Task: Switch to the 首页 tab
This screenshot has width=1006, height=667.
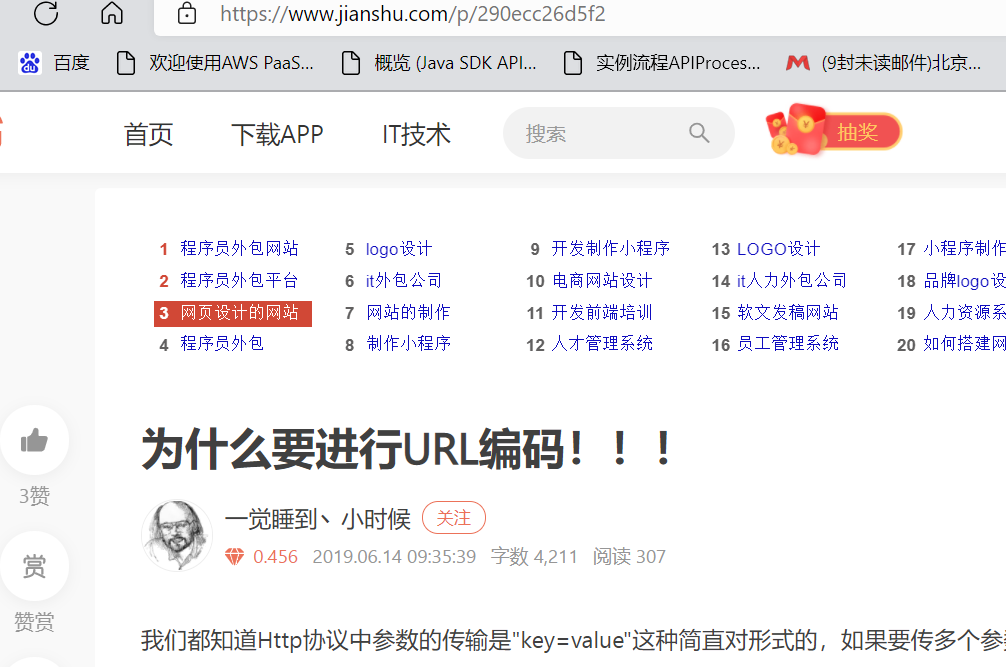Action: (148, 133)
